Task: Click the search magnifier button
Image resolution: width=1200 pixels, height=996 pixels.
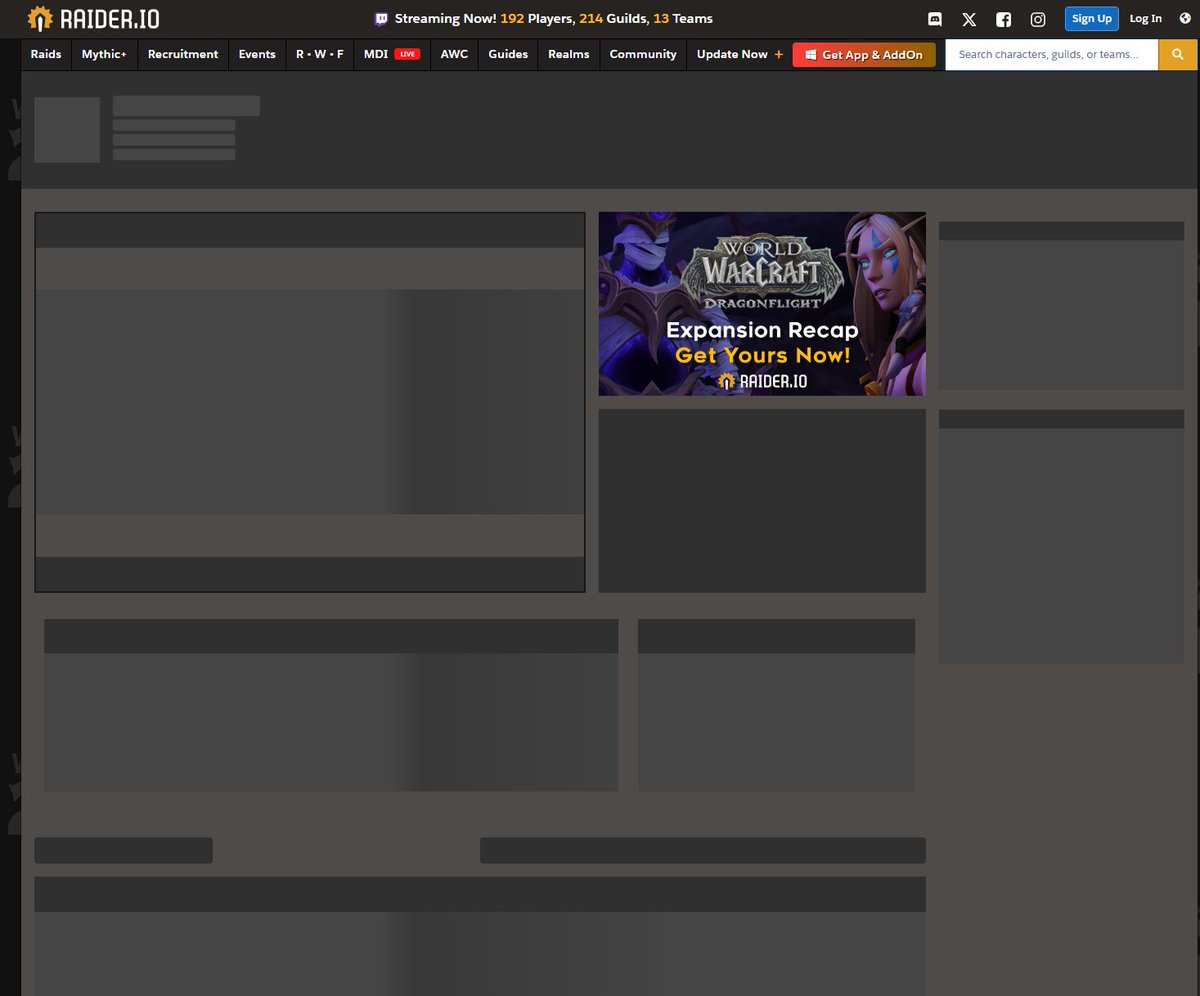Action: pos(1177,55)
